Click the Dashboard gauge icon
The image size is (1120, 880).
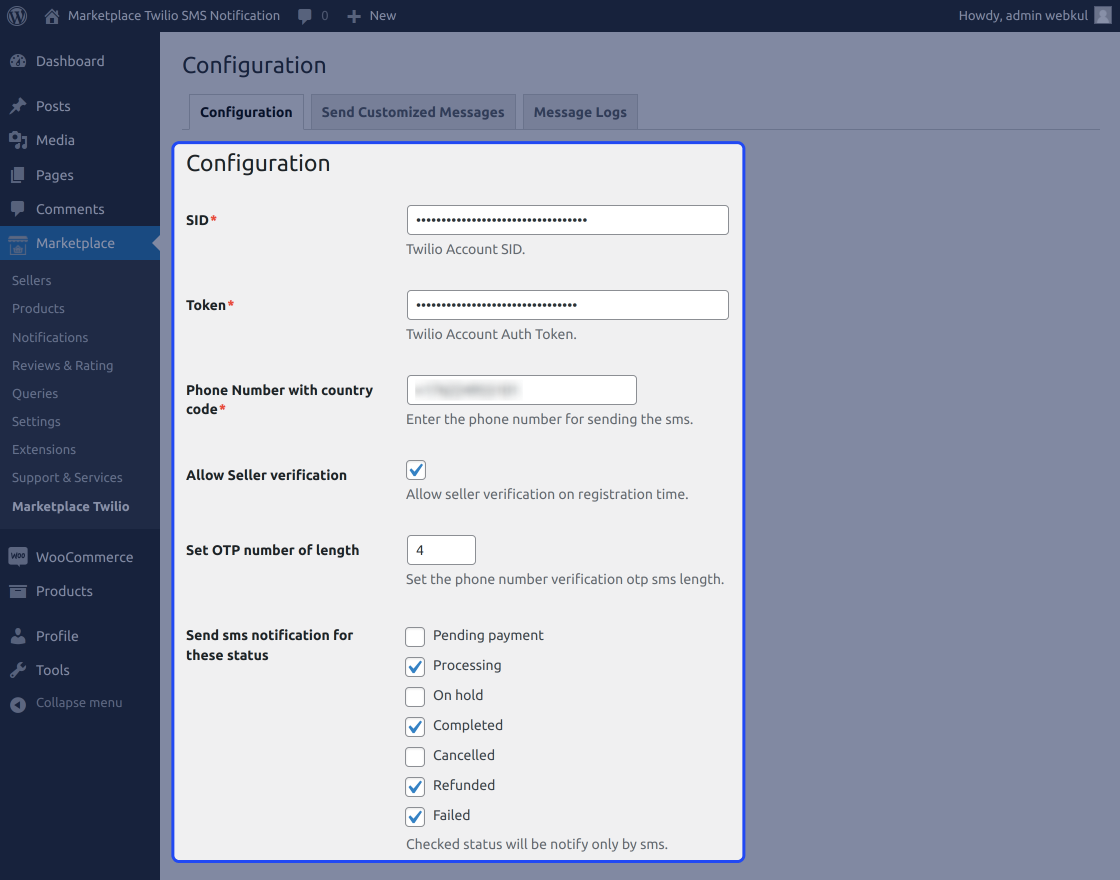pyautogui.click(x=19, y=61)
